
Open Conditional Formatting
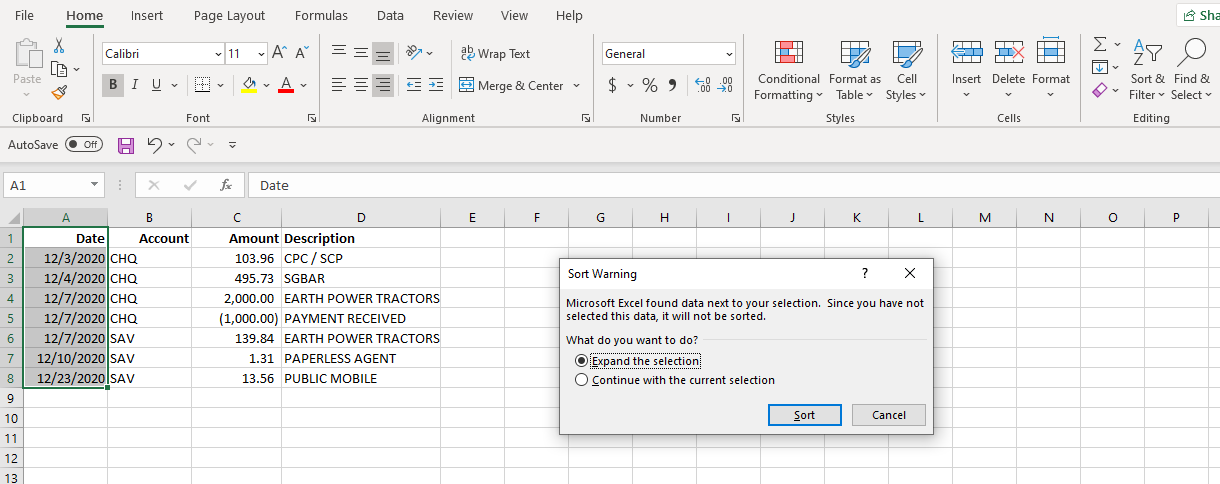tap(788, 71)
